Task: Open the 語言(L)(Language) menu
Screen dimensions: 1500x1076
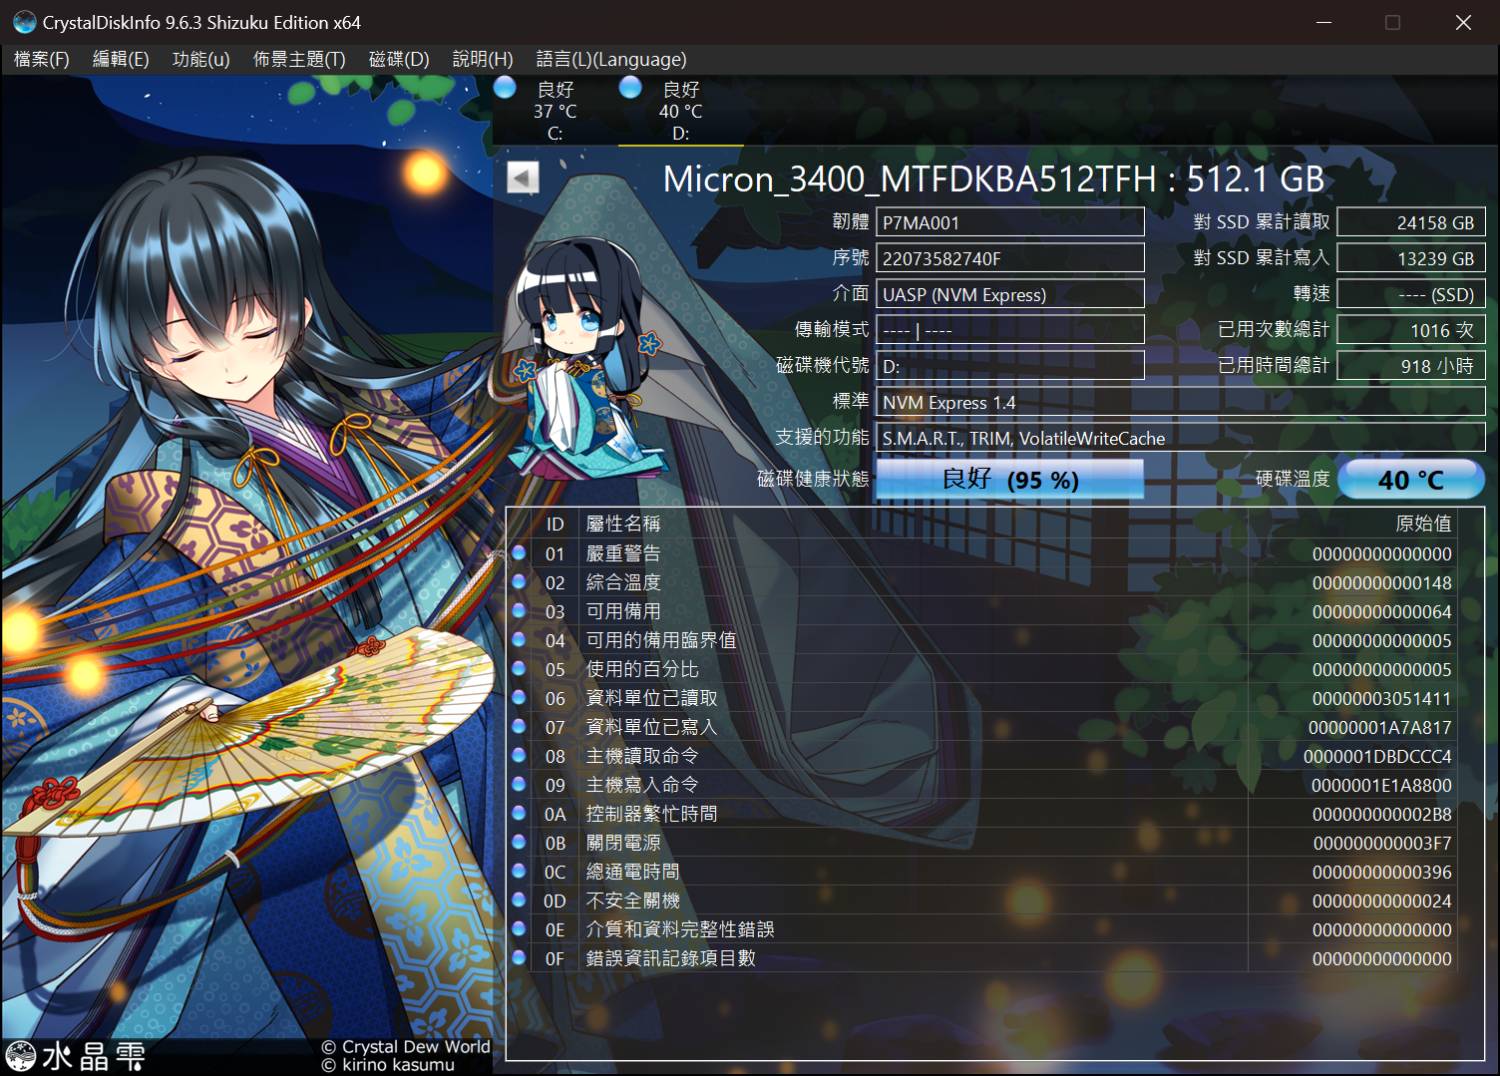Action: tap(611, 59)
